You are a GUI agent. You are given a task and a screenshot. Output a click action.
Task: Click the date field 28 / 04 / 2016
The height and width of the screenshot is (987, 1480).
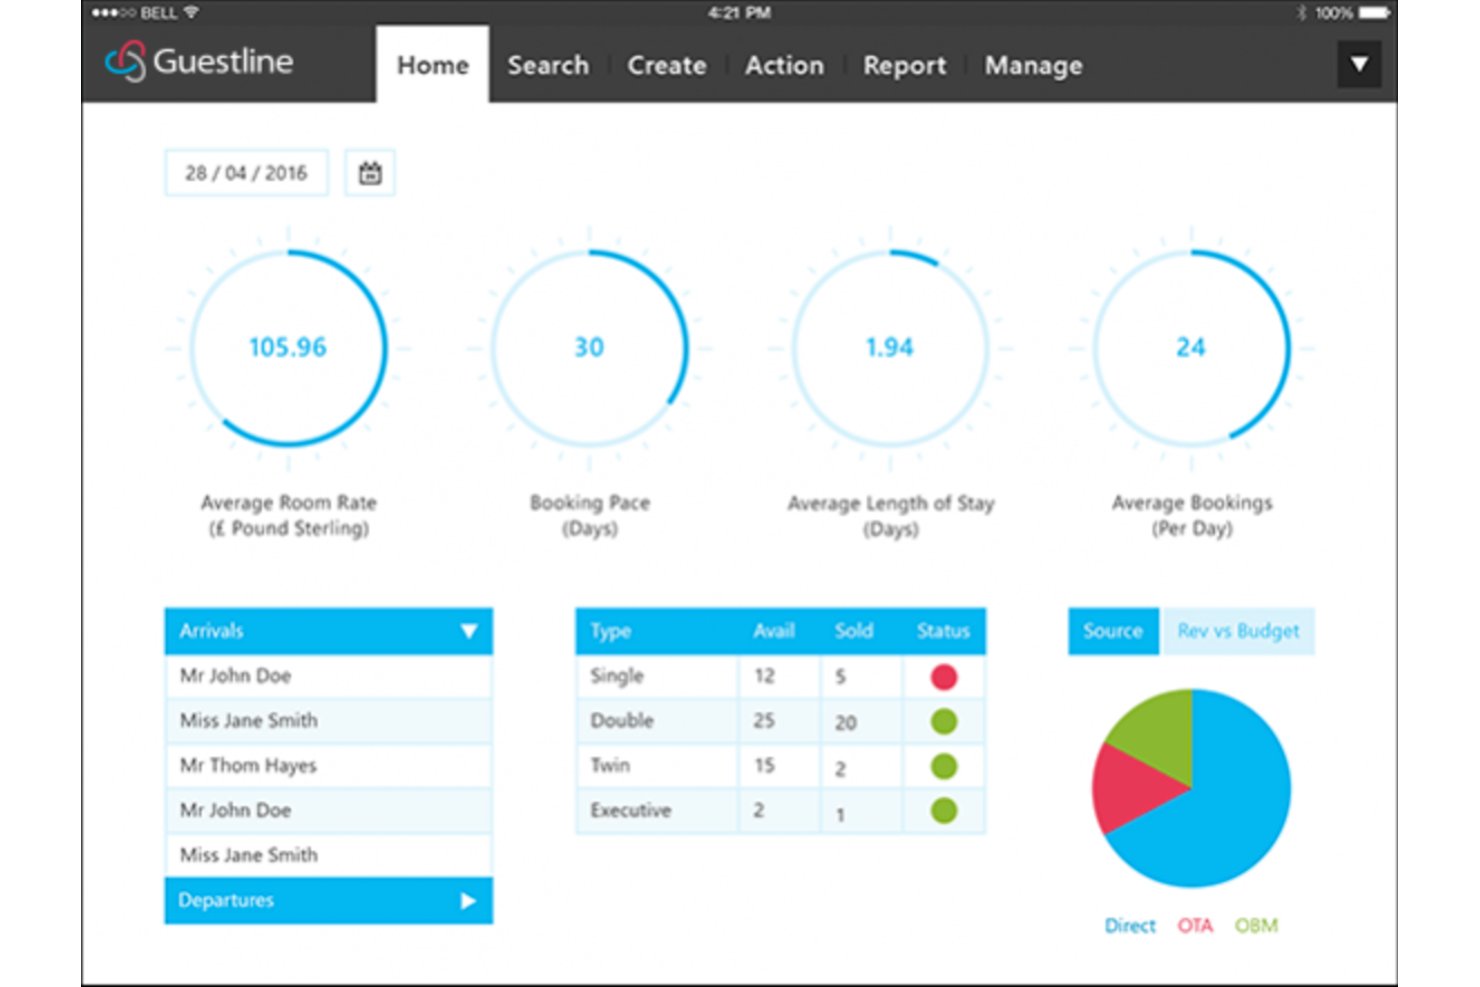point(246,173)
